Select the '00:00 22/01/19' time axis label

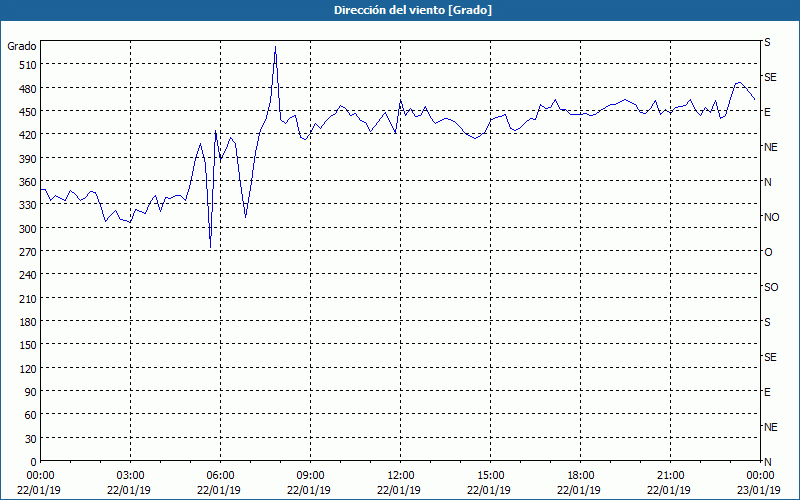[x=40, y=483]
